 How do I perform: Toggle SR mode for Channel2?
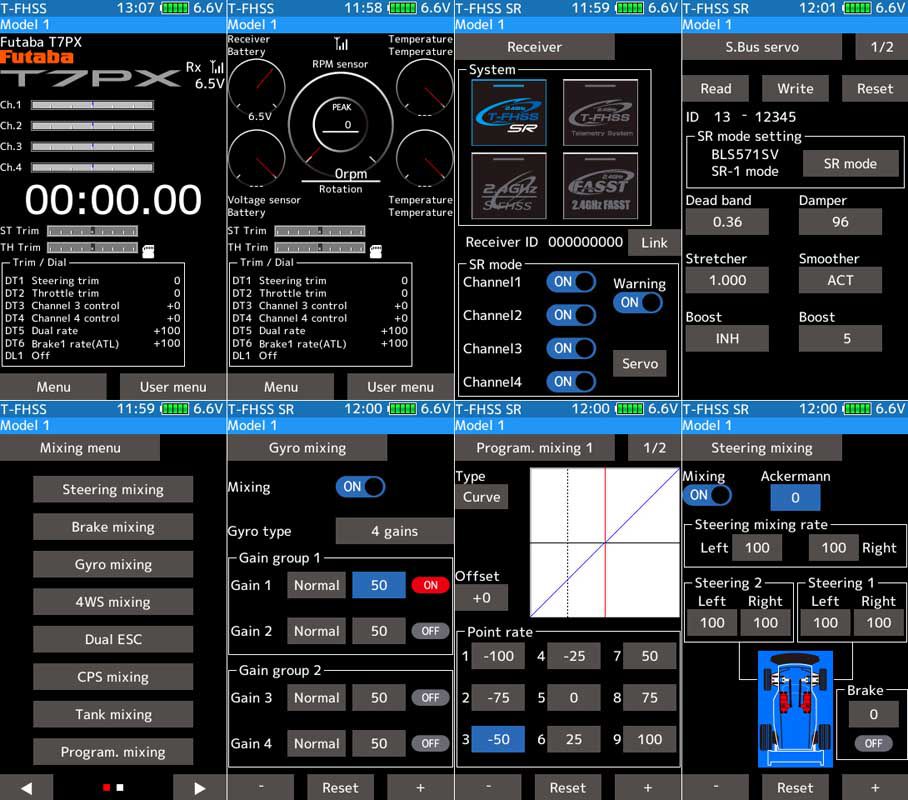click(570, 315)
